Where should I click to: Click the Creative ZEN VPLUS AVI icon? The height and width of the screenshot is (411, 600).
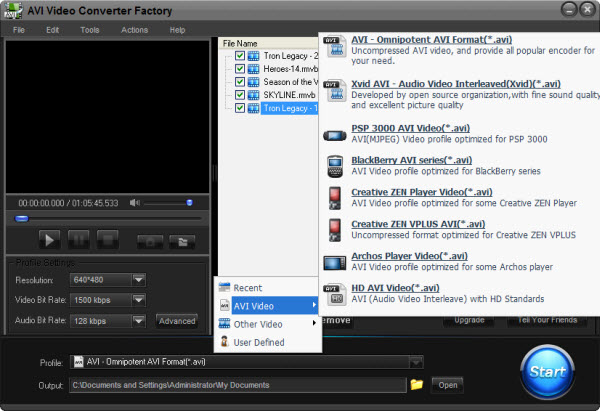(335, 230)
